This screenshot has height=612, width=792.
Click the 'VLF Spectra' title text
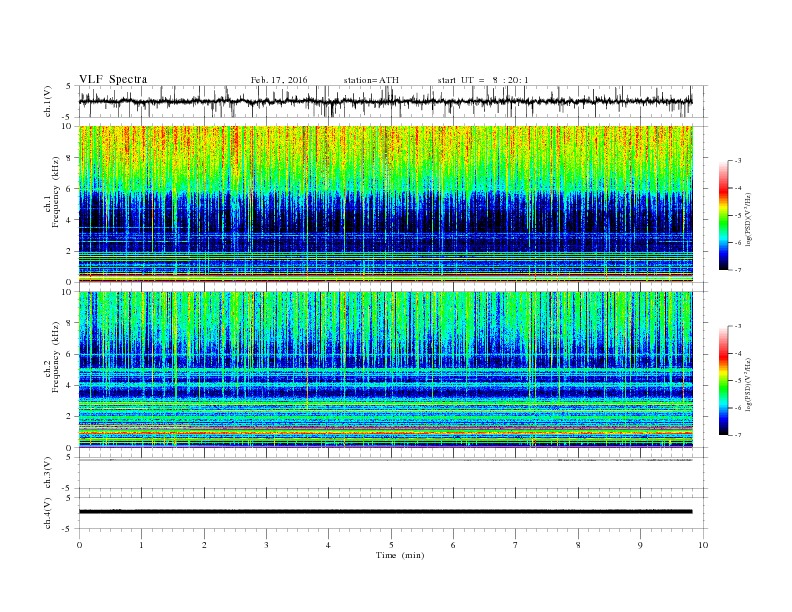point(113,79)
